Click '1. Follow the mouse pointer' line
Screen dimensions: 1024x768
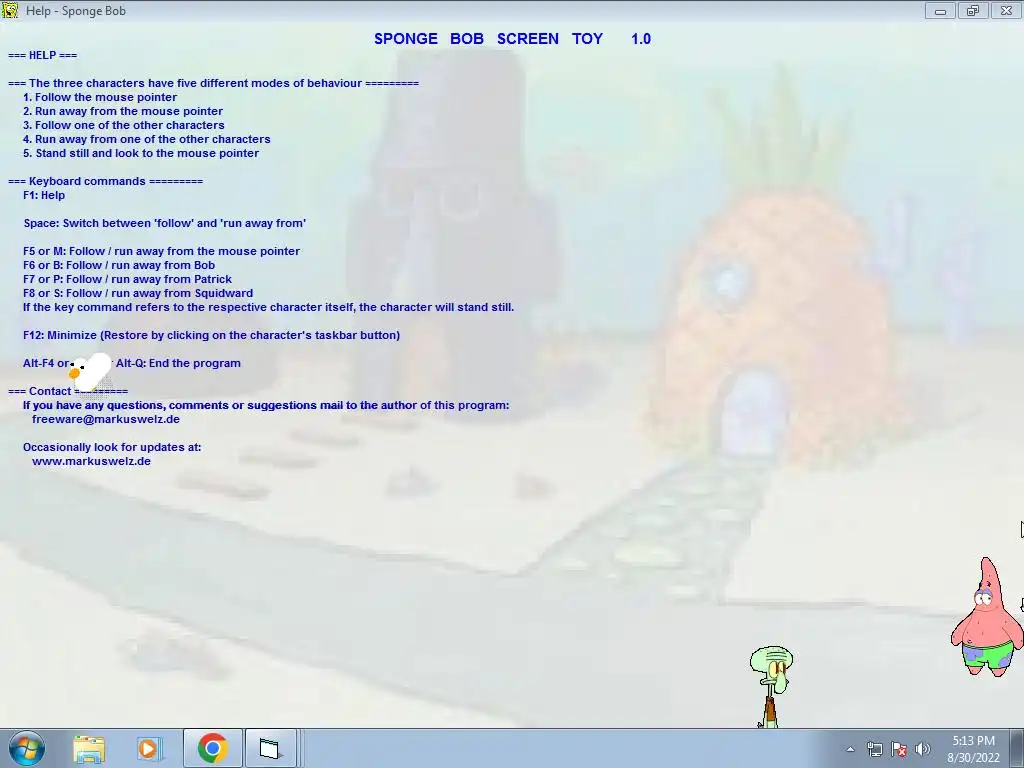point(100,97)
